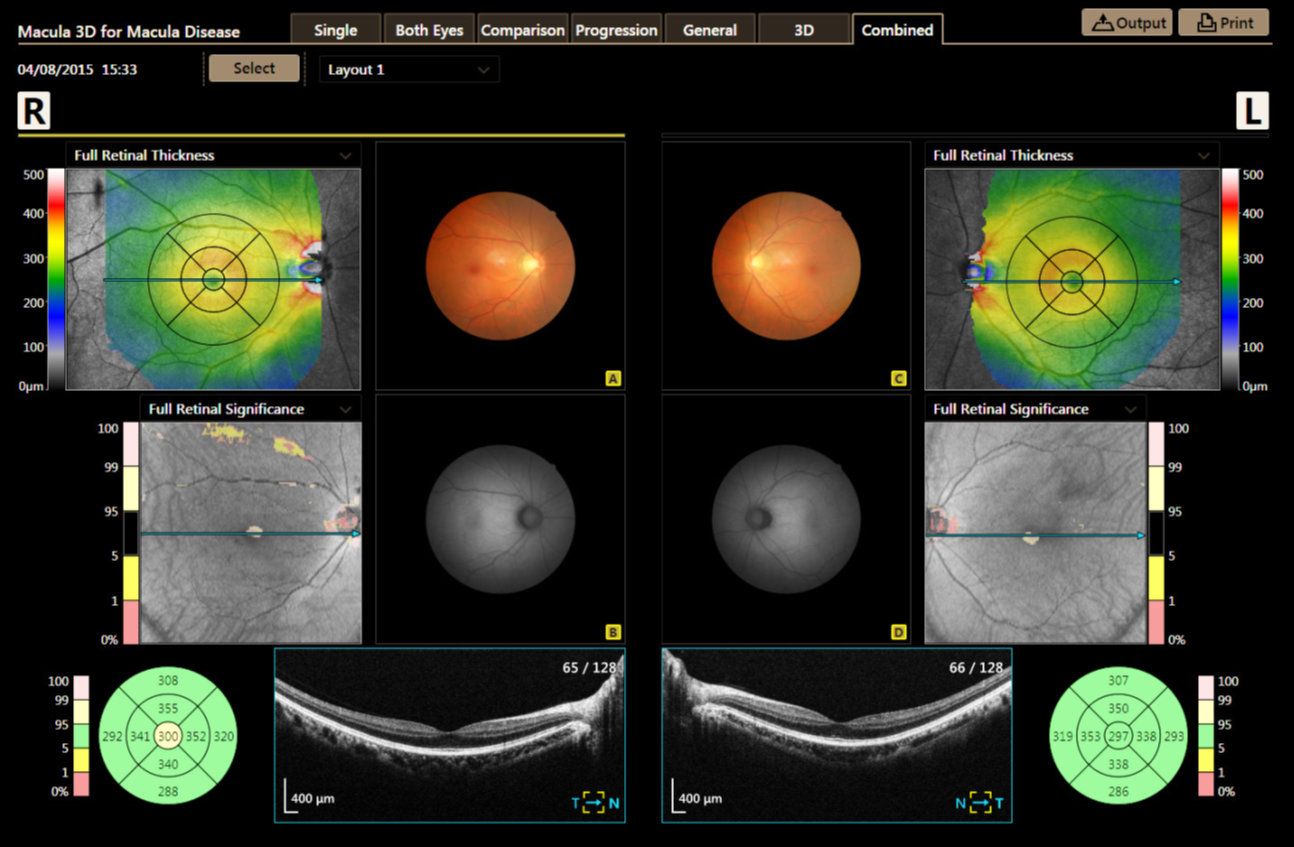Switch to the Progression tab
Image resolution: width=1294 pixels, height=847 pixels.
coord(615,30)
